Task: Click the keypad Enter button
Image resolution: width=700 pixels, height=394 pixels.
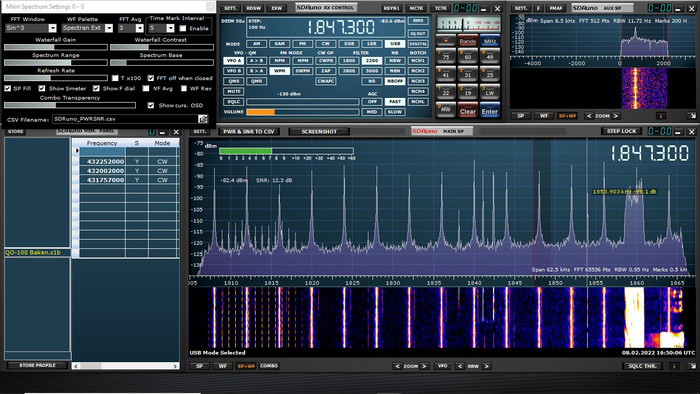Action: pos(490,111)
